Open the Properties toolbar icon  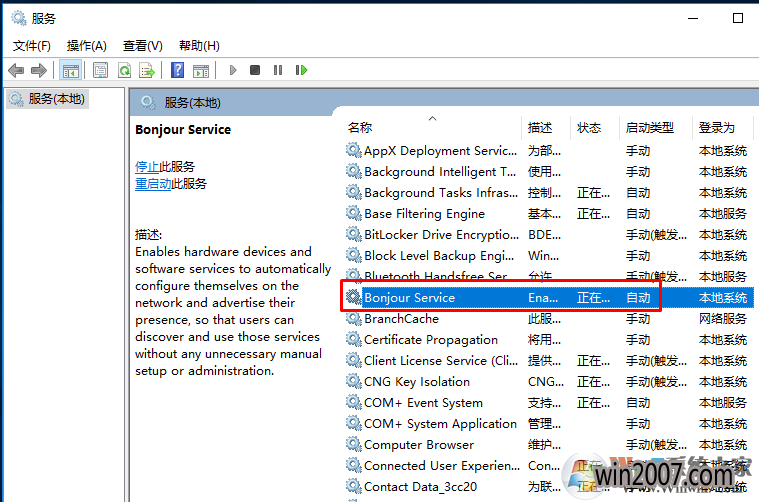point(100,71)
